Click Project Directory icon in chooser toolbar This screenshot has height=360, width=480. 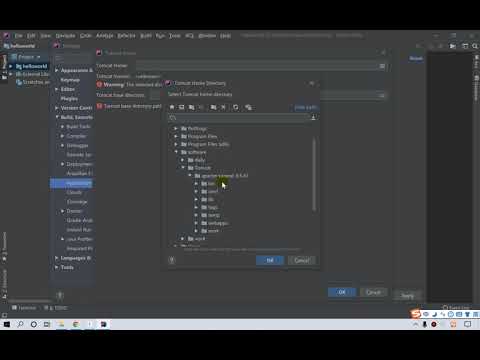[192, 107]
